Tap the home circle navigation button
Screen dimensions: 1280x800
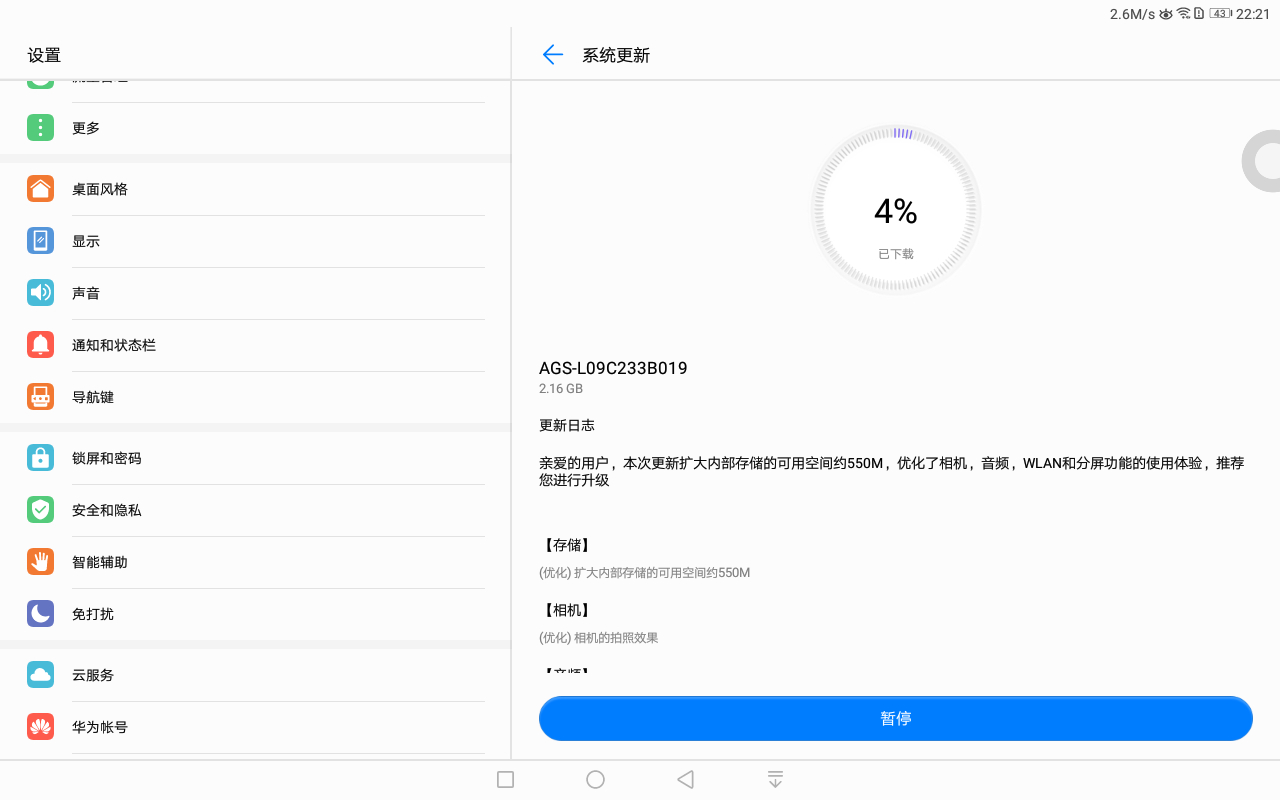[595, 779]
